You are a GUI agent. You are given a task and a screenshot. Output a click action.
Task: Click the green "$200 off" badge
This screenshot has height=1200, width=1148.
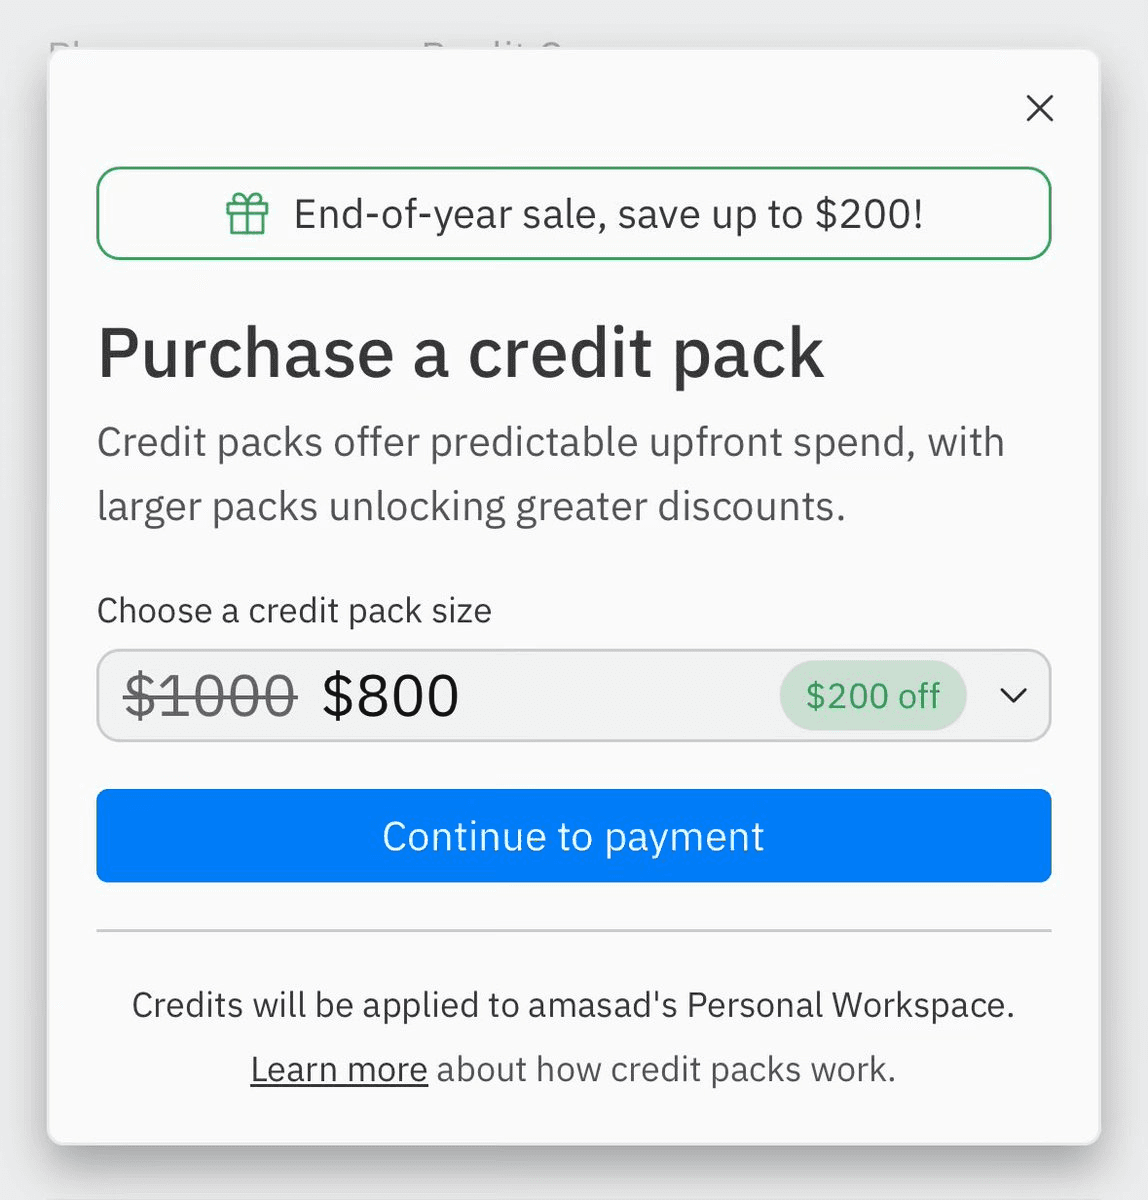873,695
